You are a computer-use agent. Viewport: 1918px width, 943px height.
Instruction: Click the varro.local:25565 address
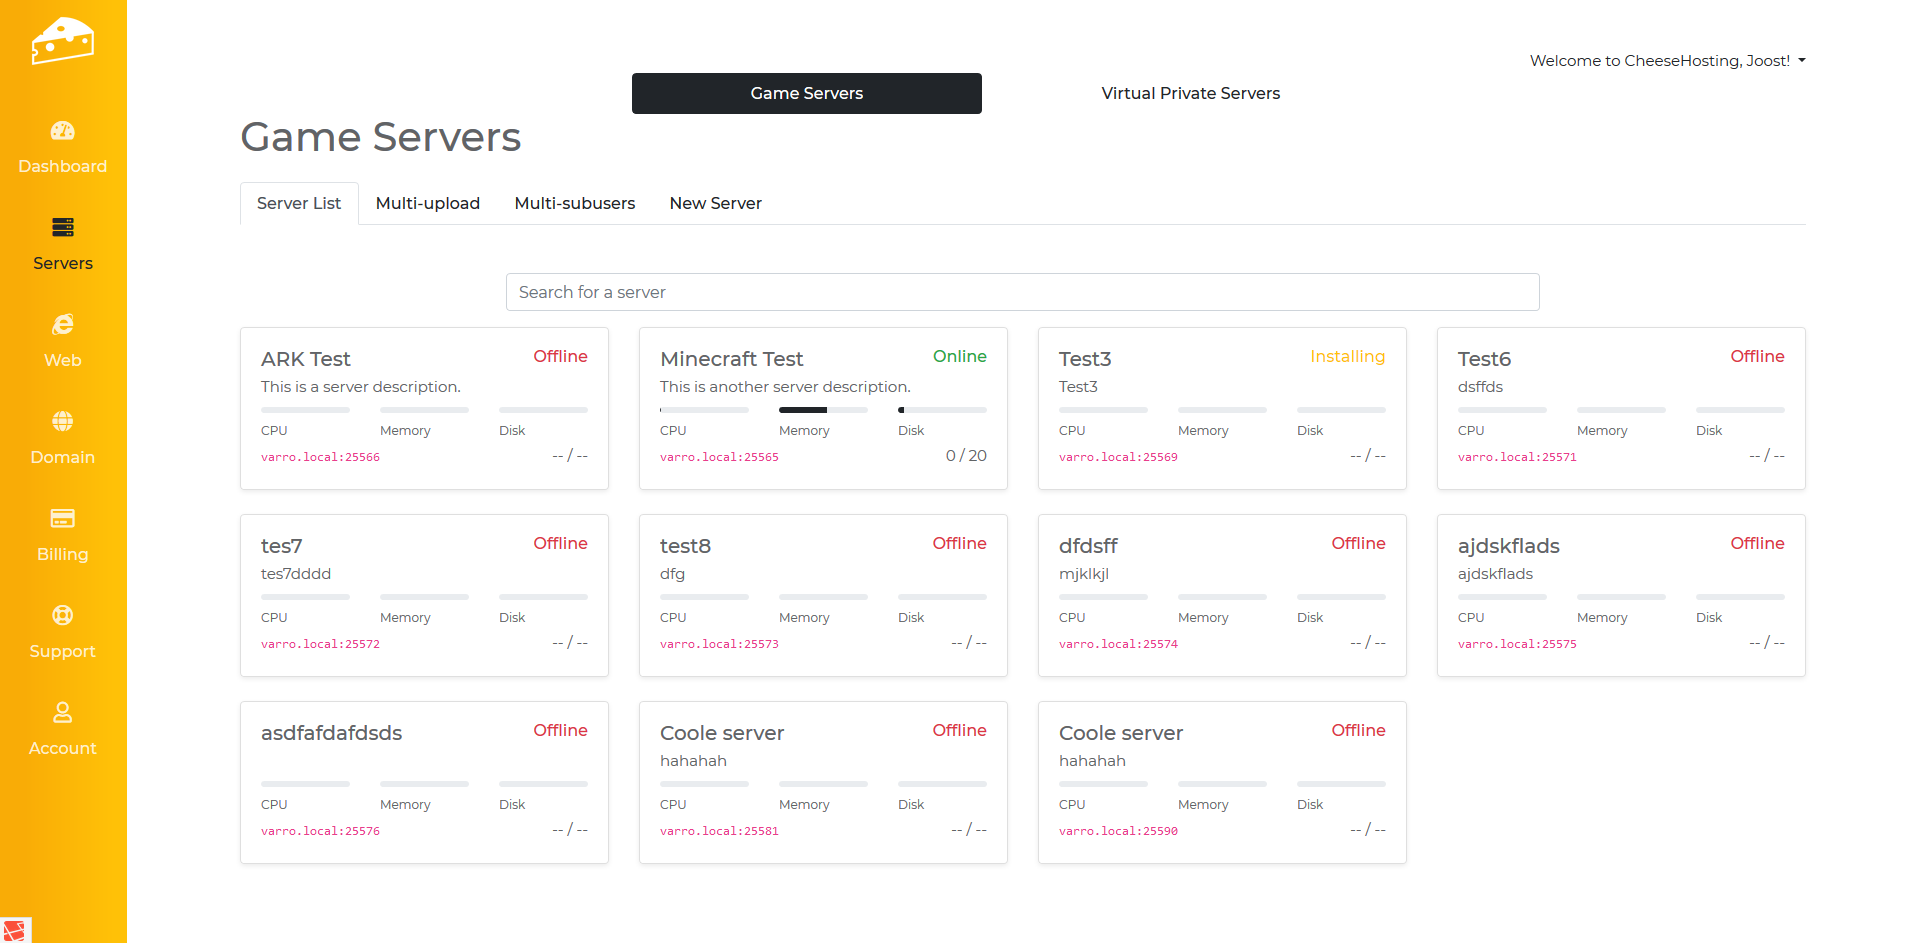pyautogui.click(x=719, y=457)
